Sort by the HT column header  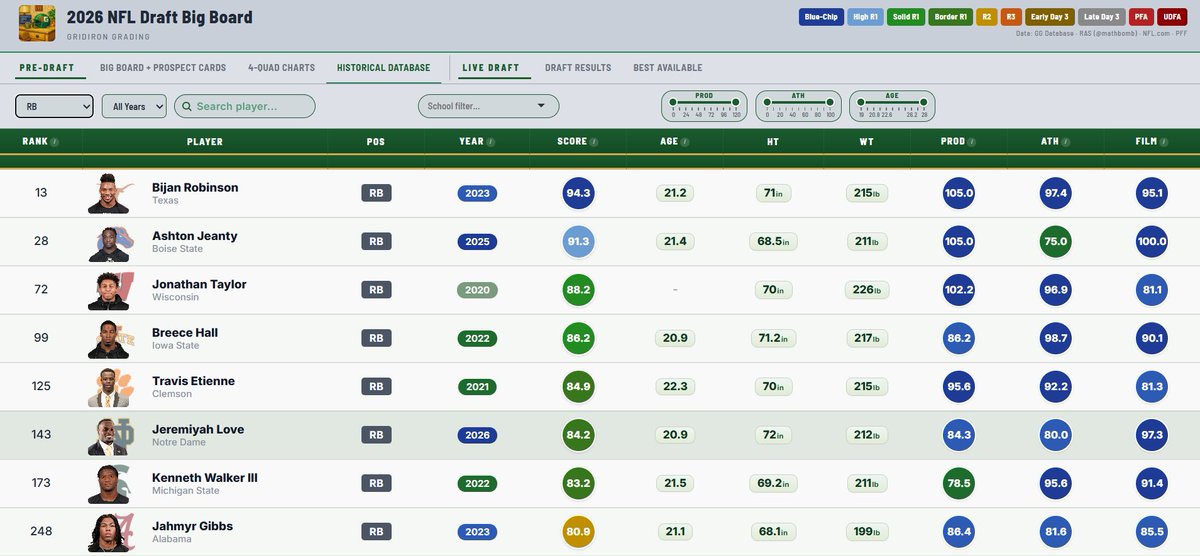[773, 142]
